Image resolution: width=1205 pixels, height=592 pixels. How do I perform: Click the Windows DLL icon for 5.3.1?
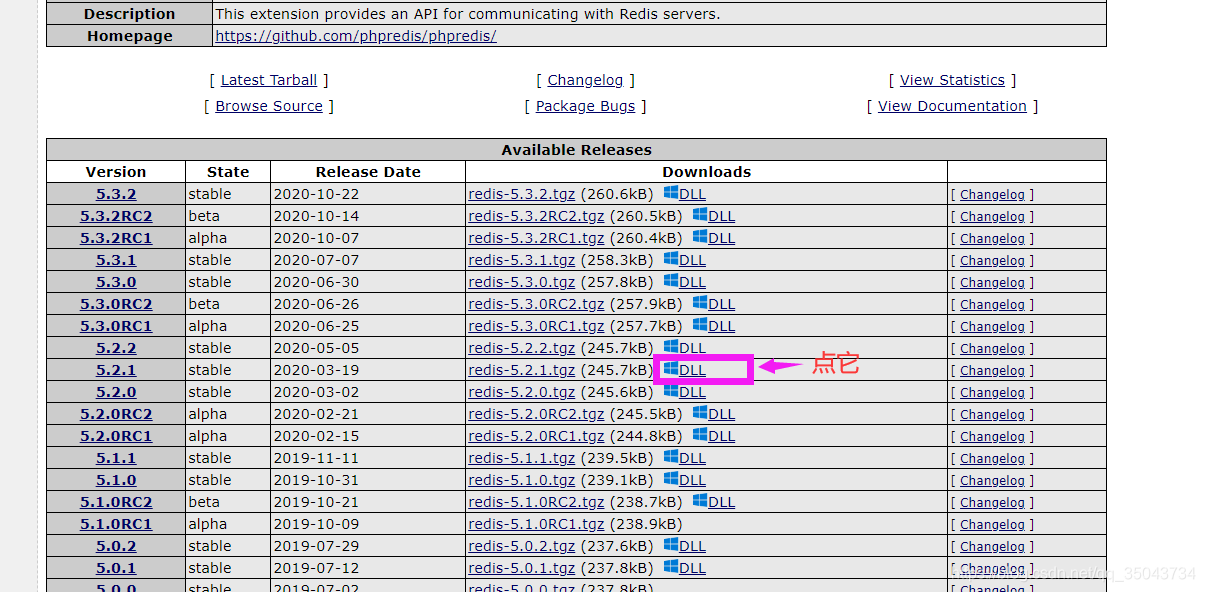point(671,259)
